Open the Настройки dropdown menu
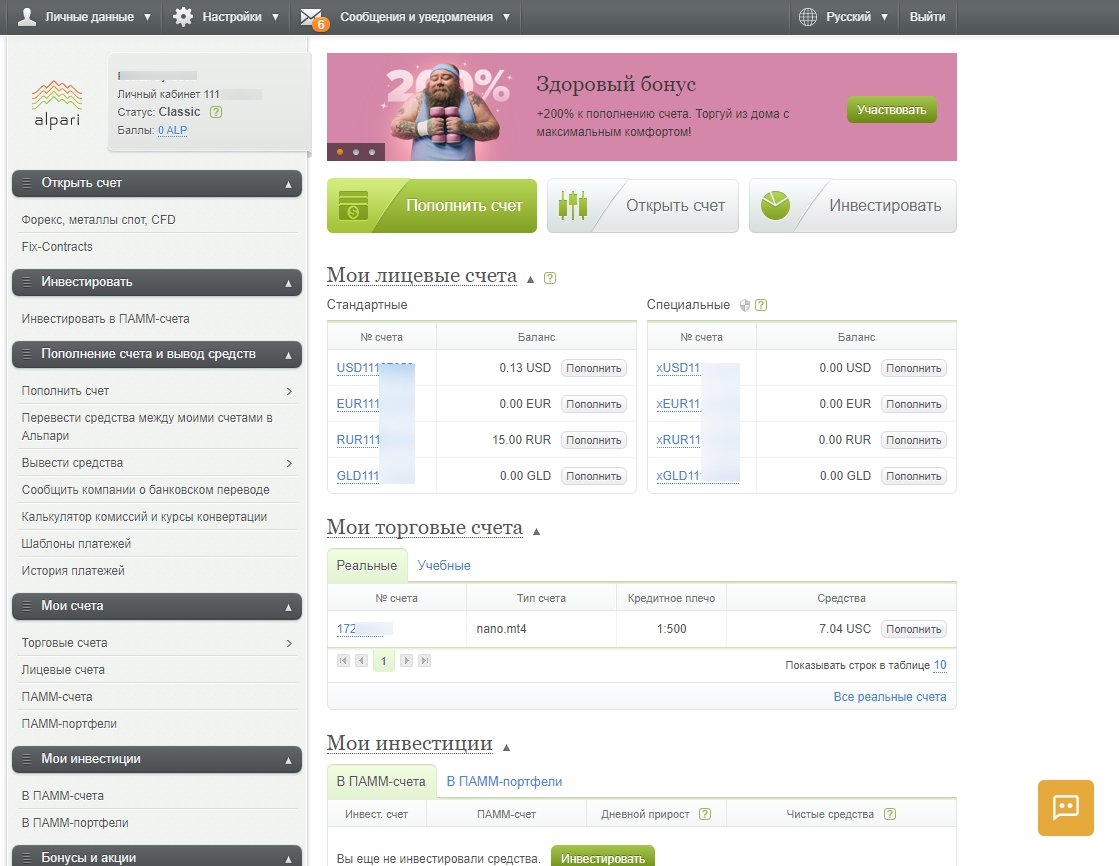The width and height of the screenshot is (1119, 866). (226, 17)
